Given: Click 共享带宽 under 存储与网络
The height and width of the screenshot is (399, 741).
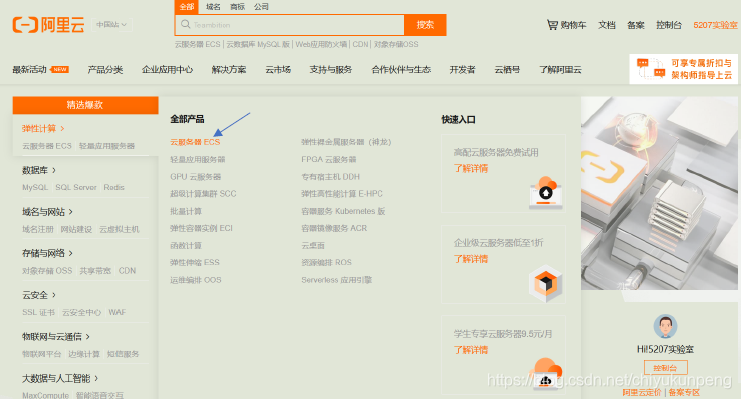Looking at the screenshot, I should point(95,271).
